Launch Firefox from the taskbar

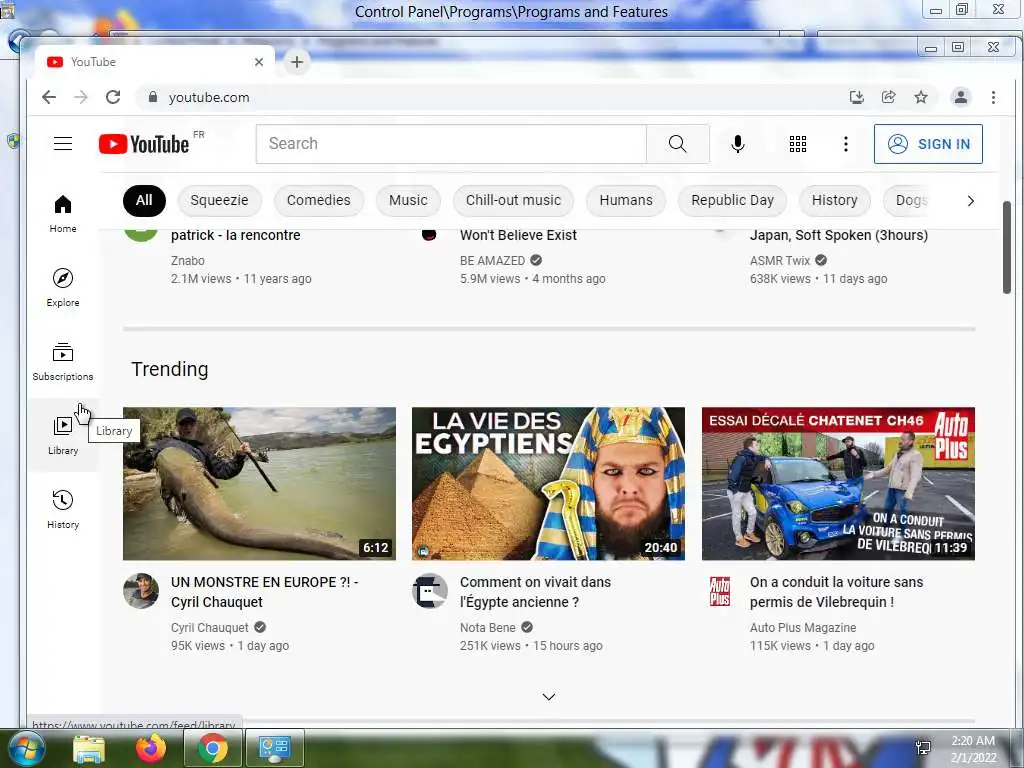151,748
